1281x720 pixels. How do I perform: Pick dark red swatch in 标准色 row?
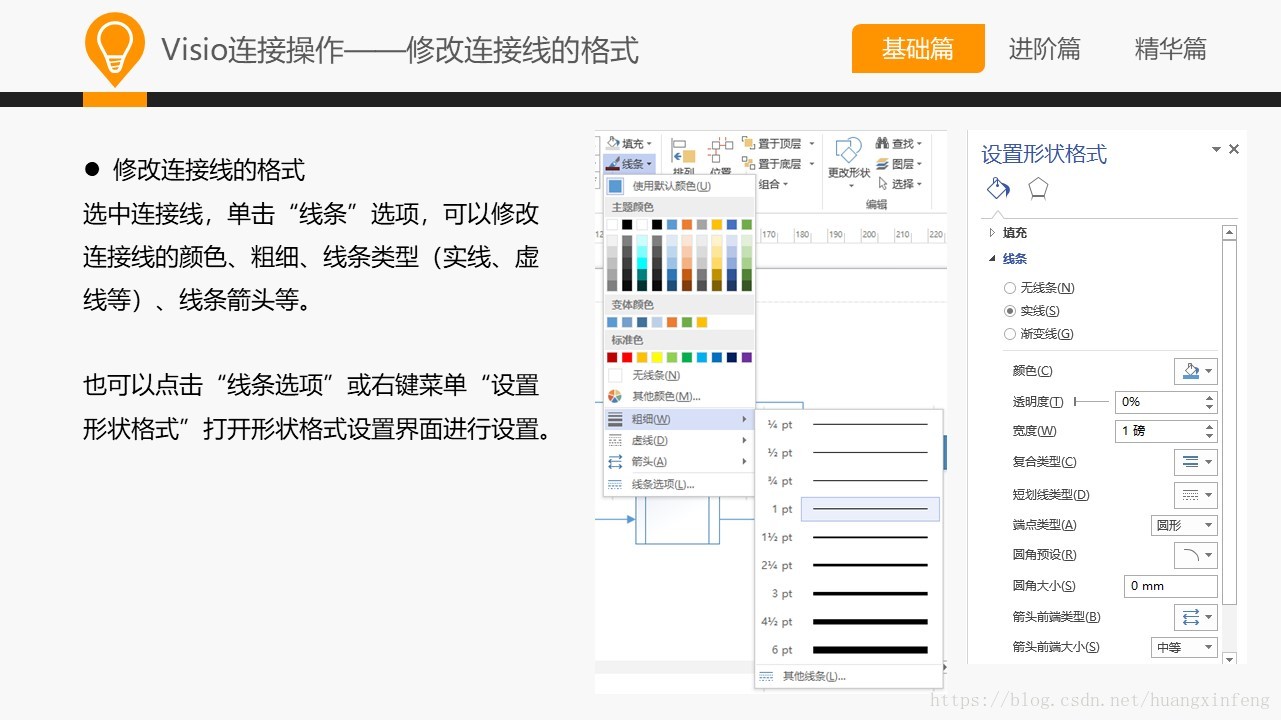click(x=612, y=357)
